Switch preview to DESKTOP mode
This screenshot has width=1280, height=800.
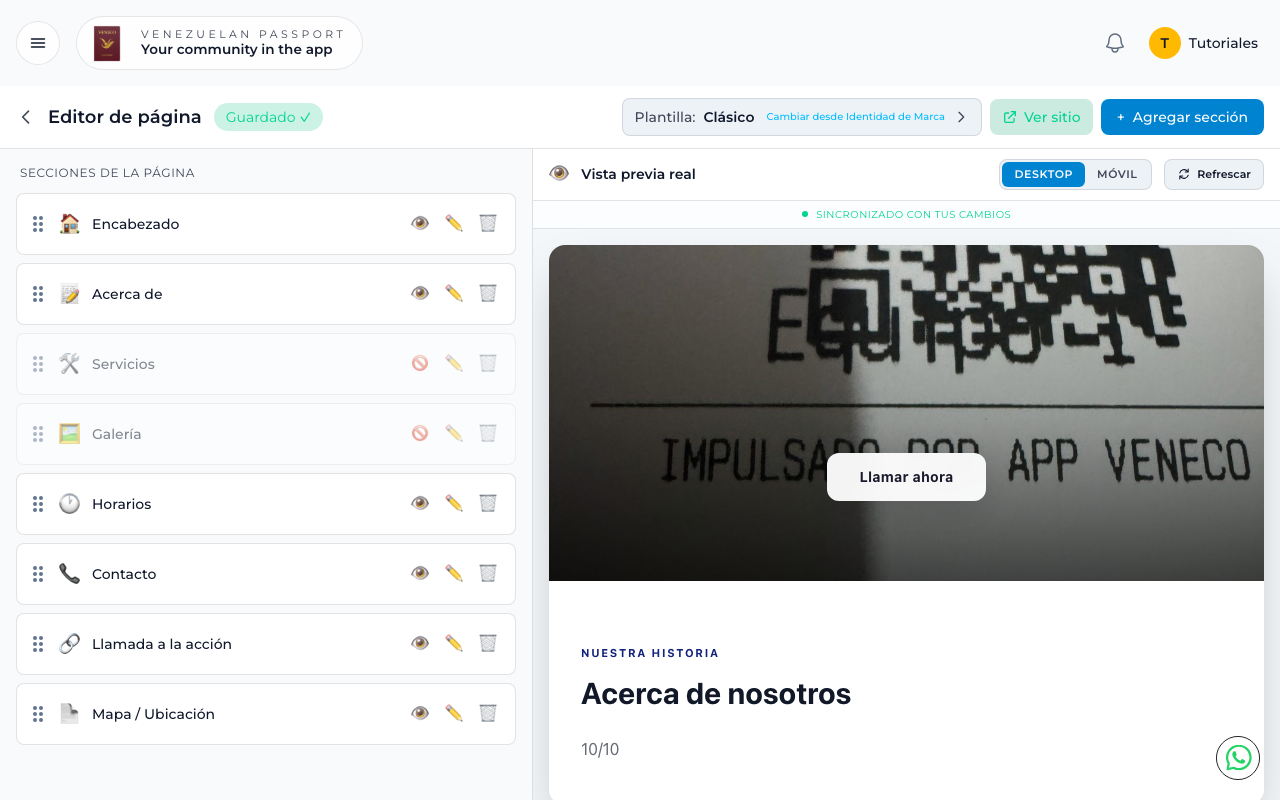1043,174
